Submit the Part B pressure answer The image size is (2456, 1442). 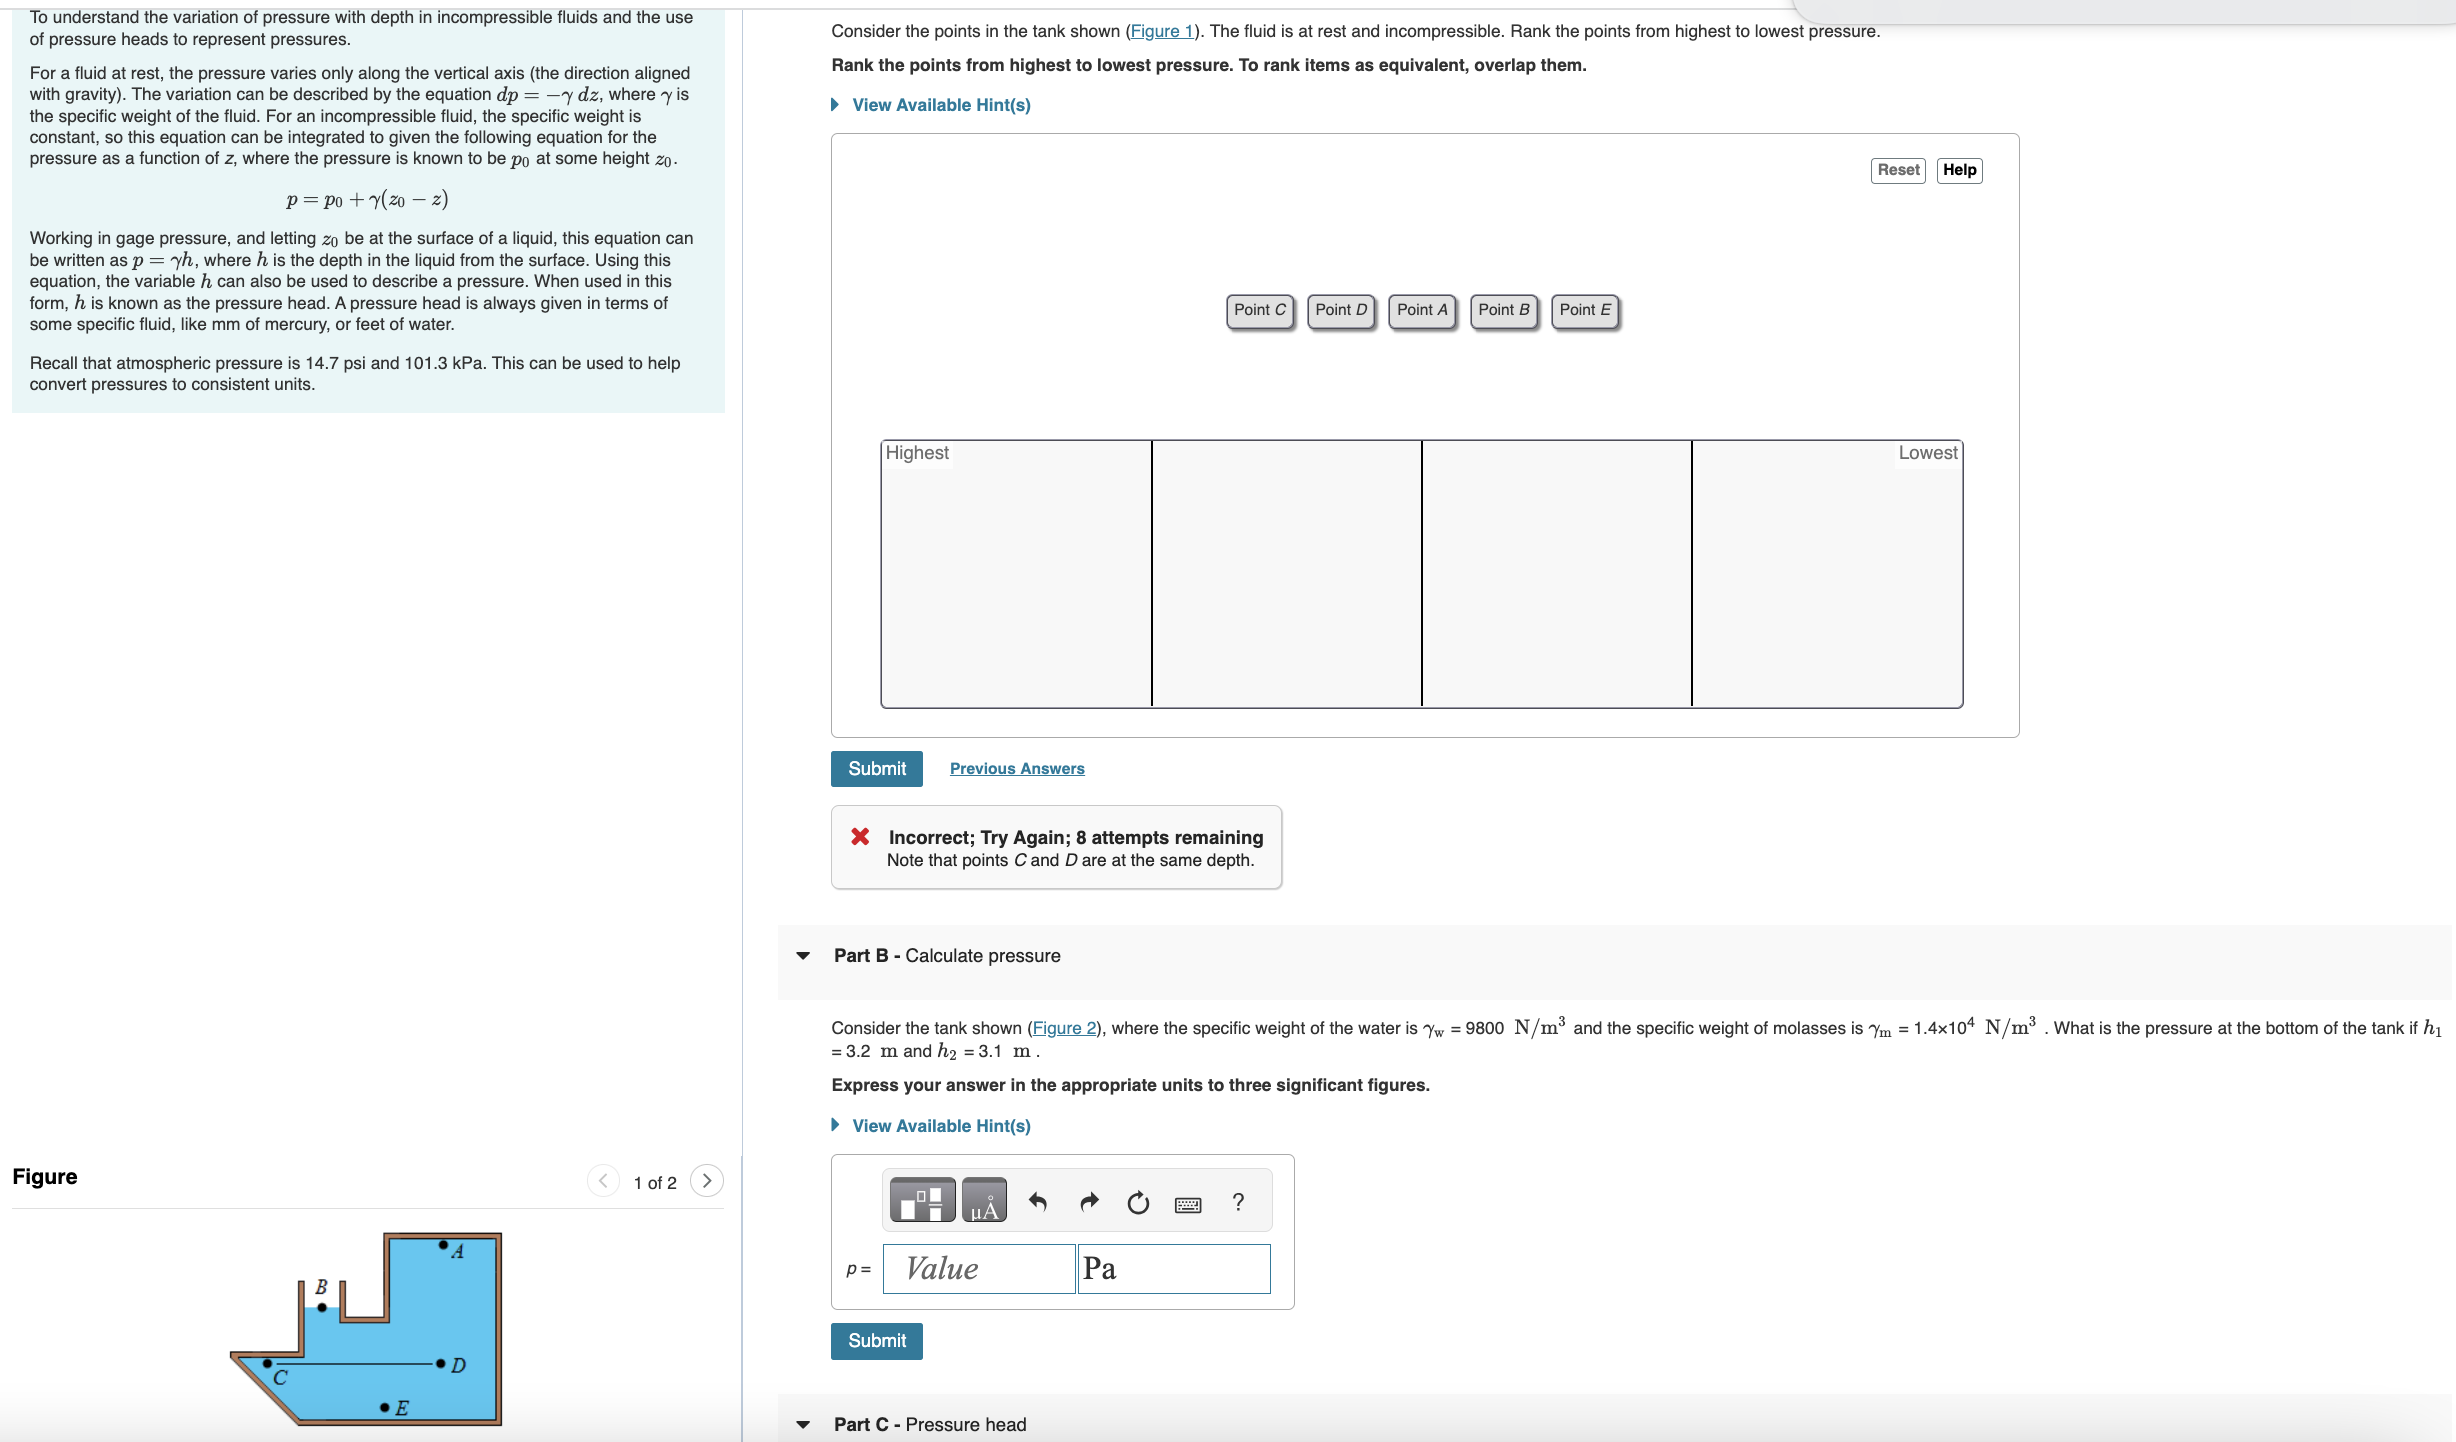[x=877, y=1341]
